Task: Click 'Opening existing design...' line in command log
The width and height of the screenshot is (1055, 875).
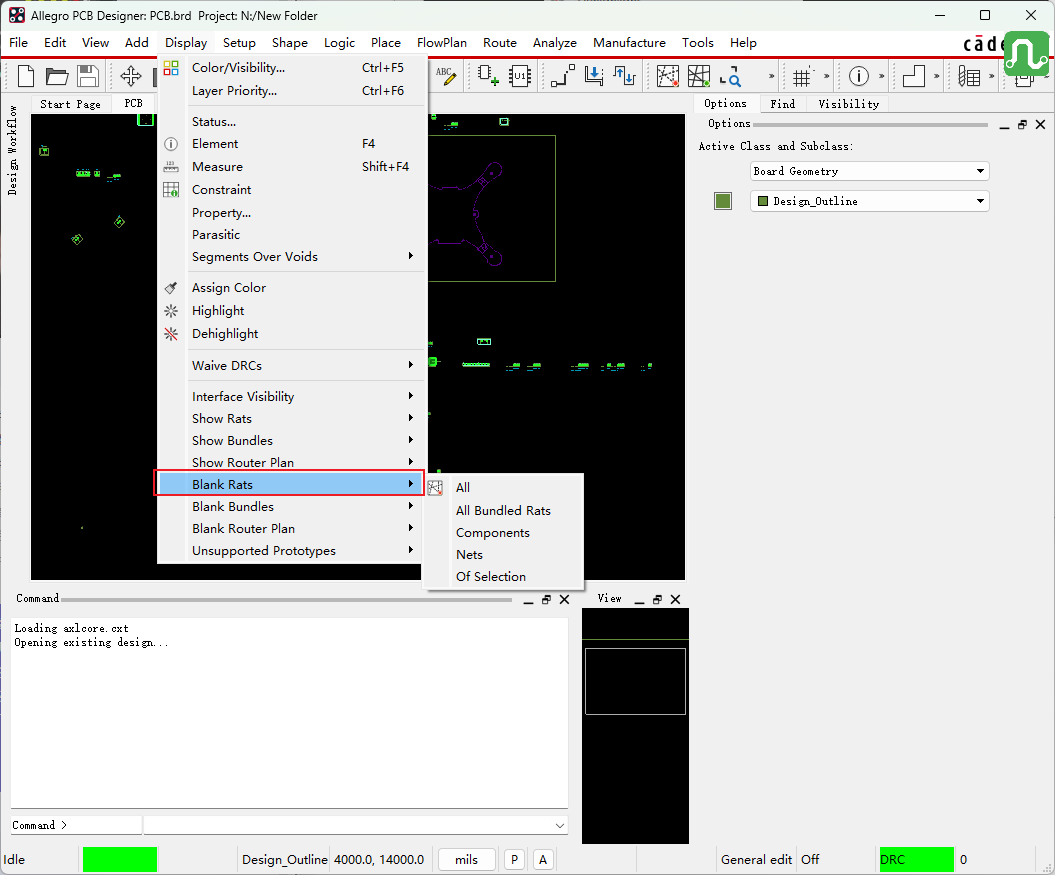Action: click(91, 643)
